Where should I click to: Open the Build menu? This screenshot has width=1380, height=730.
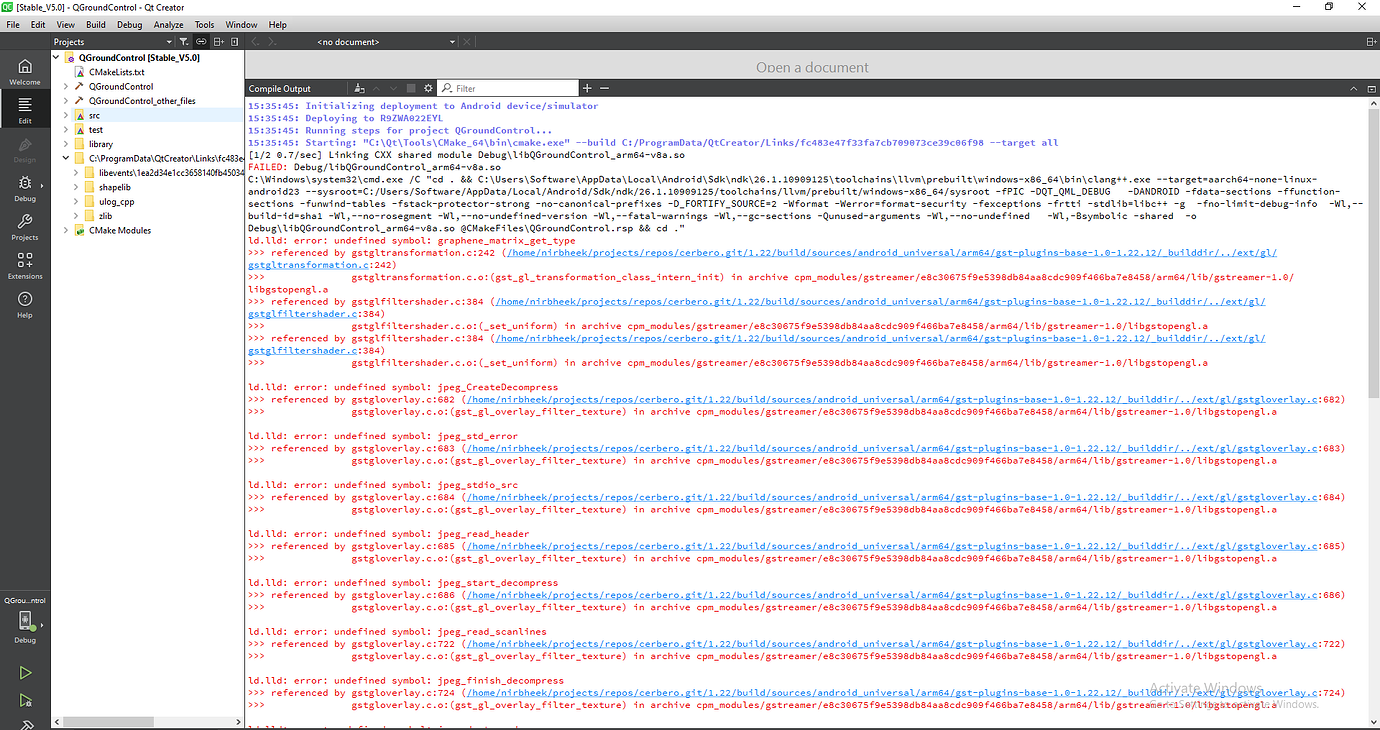click(x=96, y=24)
